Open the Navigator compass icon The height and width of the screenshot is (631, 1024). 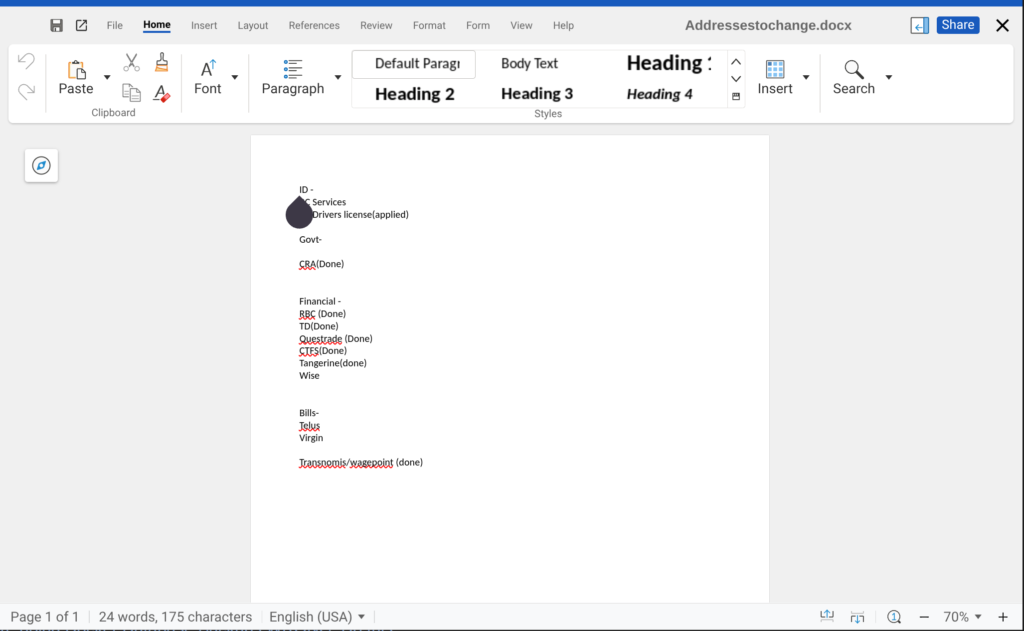pyautogui.click(x=41, y=166)
